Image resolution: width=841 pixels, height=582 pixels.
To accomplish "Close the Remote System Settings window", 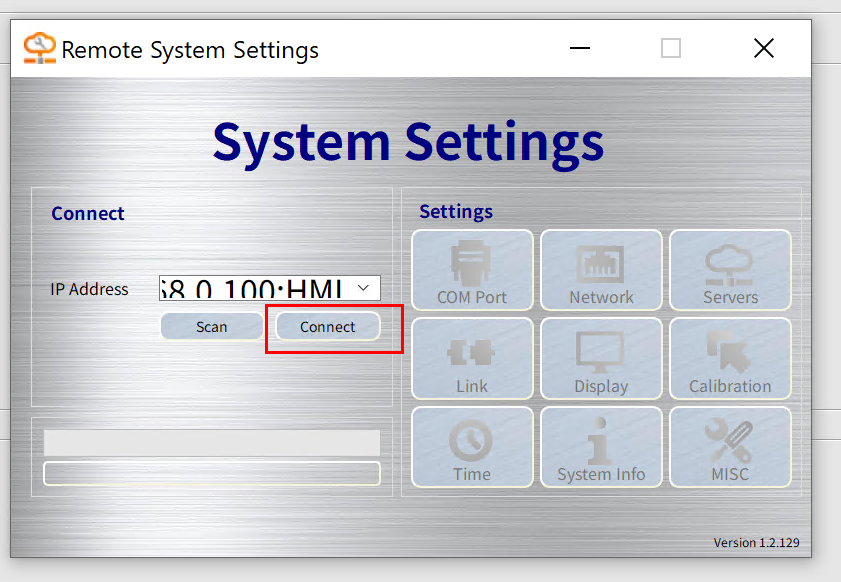I will click(x=764, y=48).
